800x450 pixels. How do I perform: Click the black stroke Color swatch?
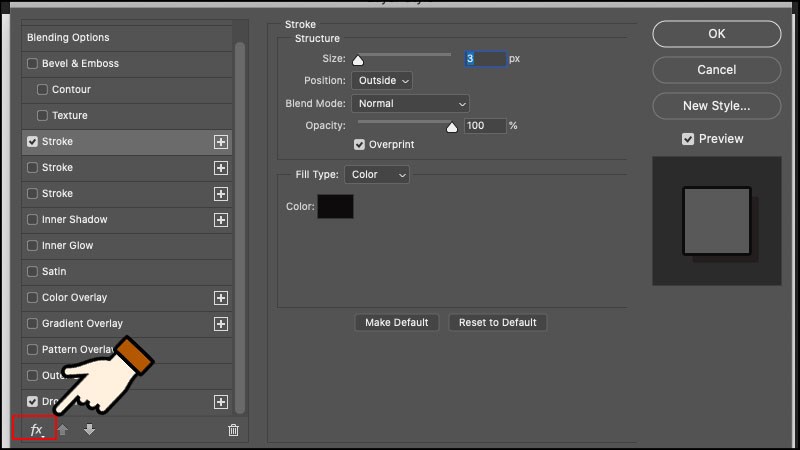coord(335,207)
